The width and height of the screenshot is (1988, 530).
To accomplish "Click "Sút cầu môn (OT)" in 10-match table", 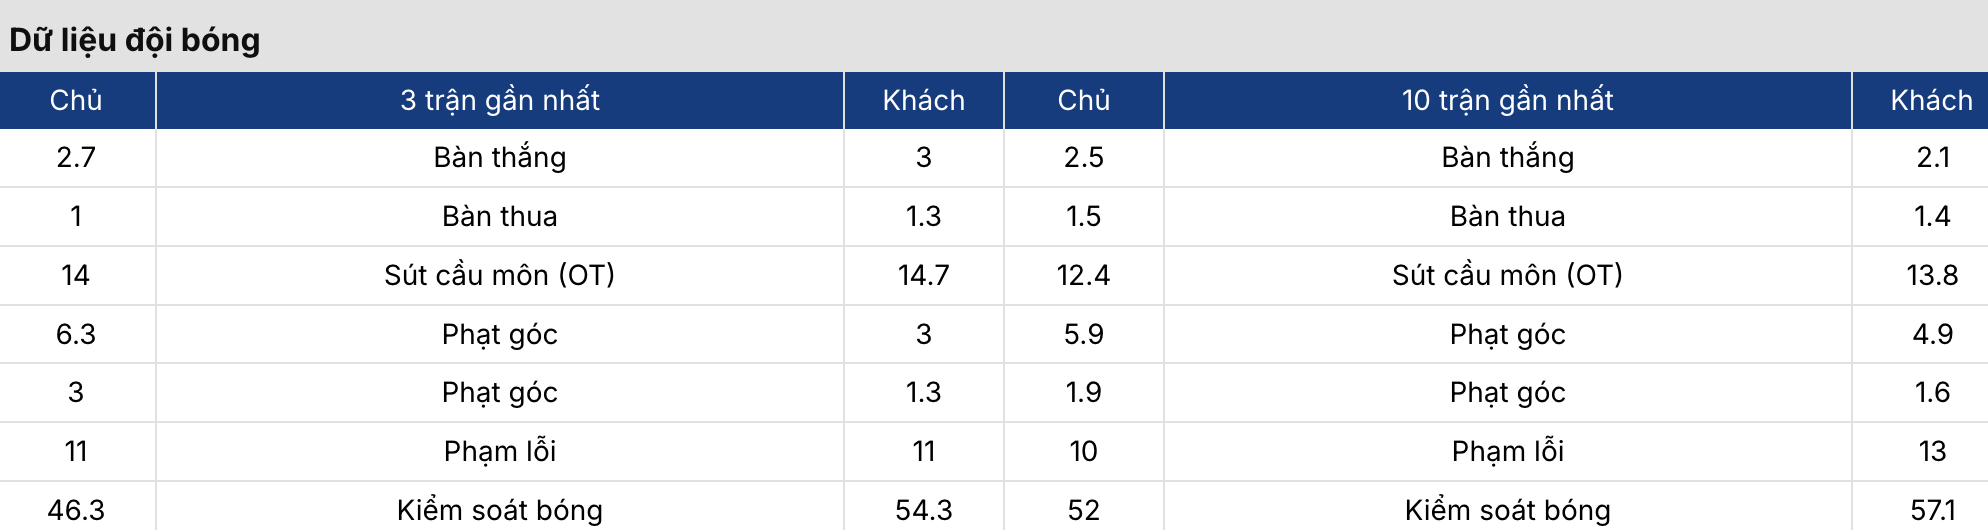I will point(1507,275).
